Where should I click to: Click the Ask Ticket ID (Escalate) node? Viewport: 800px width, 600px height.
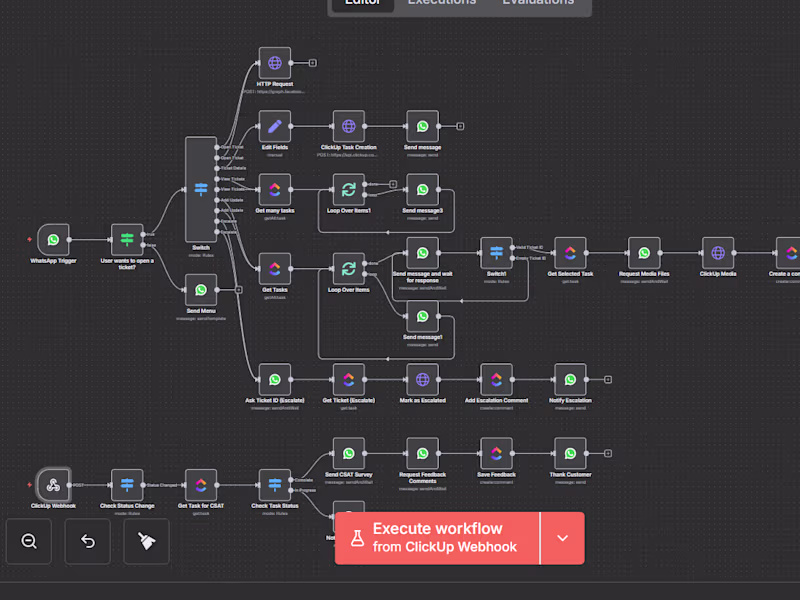(x=274, y=380)
